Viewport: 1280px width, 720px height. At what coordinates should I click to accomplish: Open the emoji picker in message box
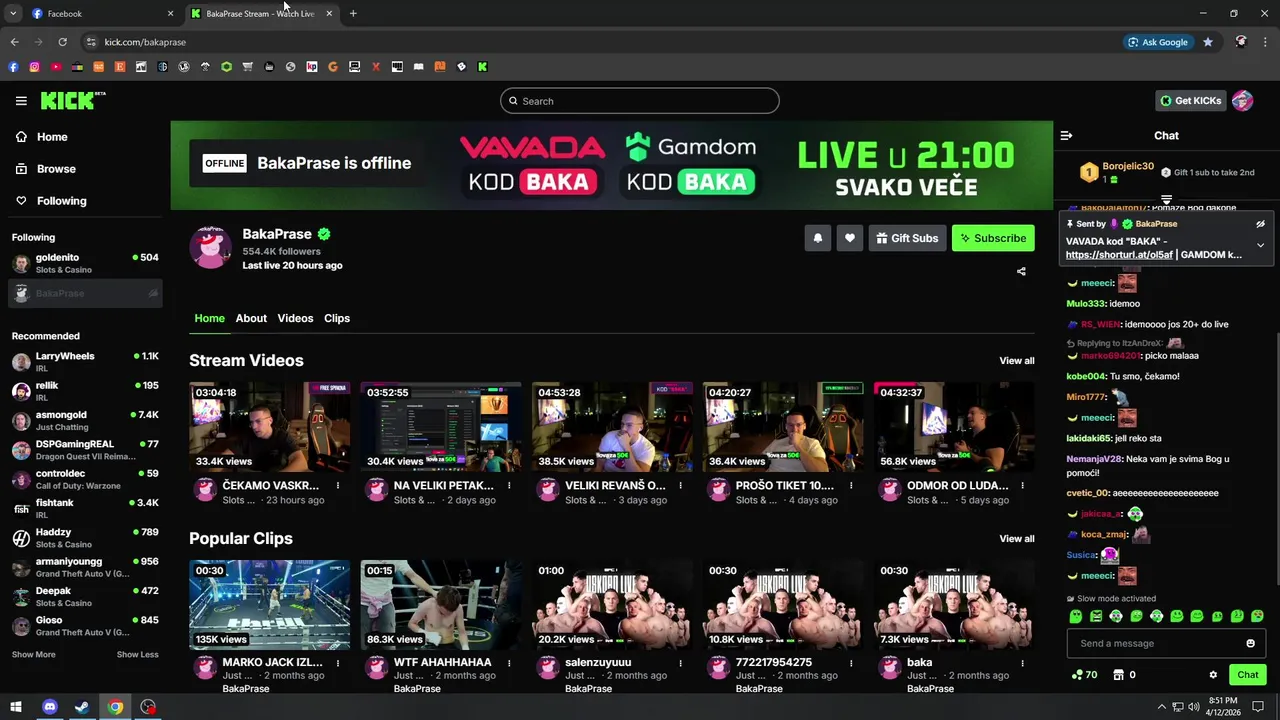[x=1250, y=643]
